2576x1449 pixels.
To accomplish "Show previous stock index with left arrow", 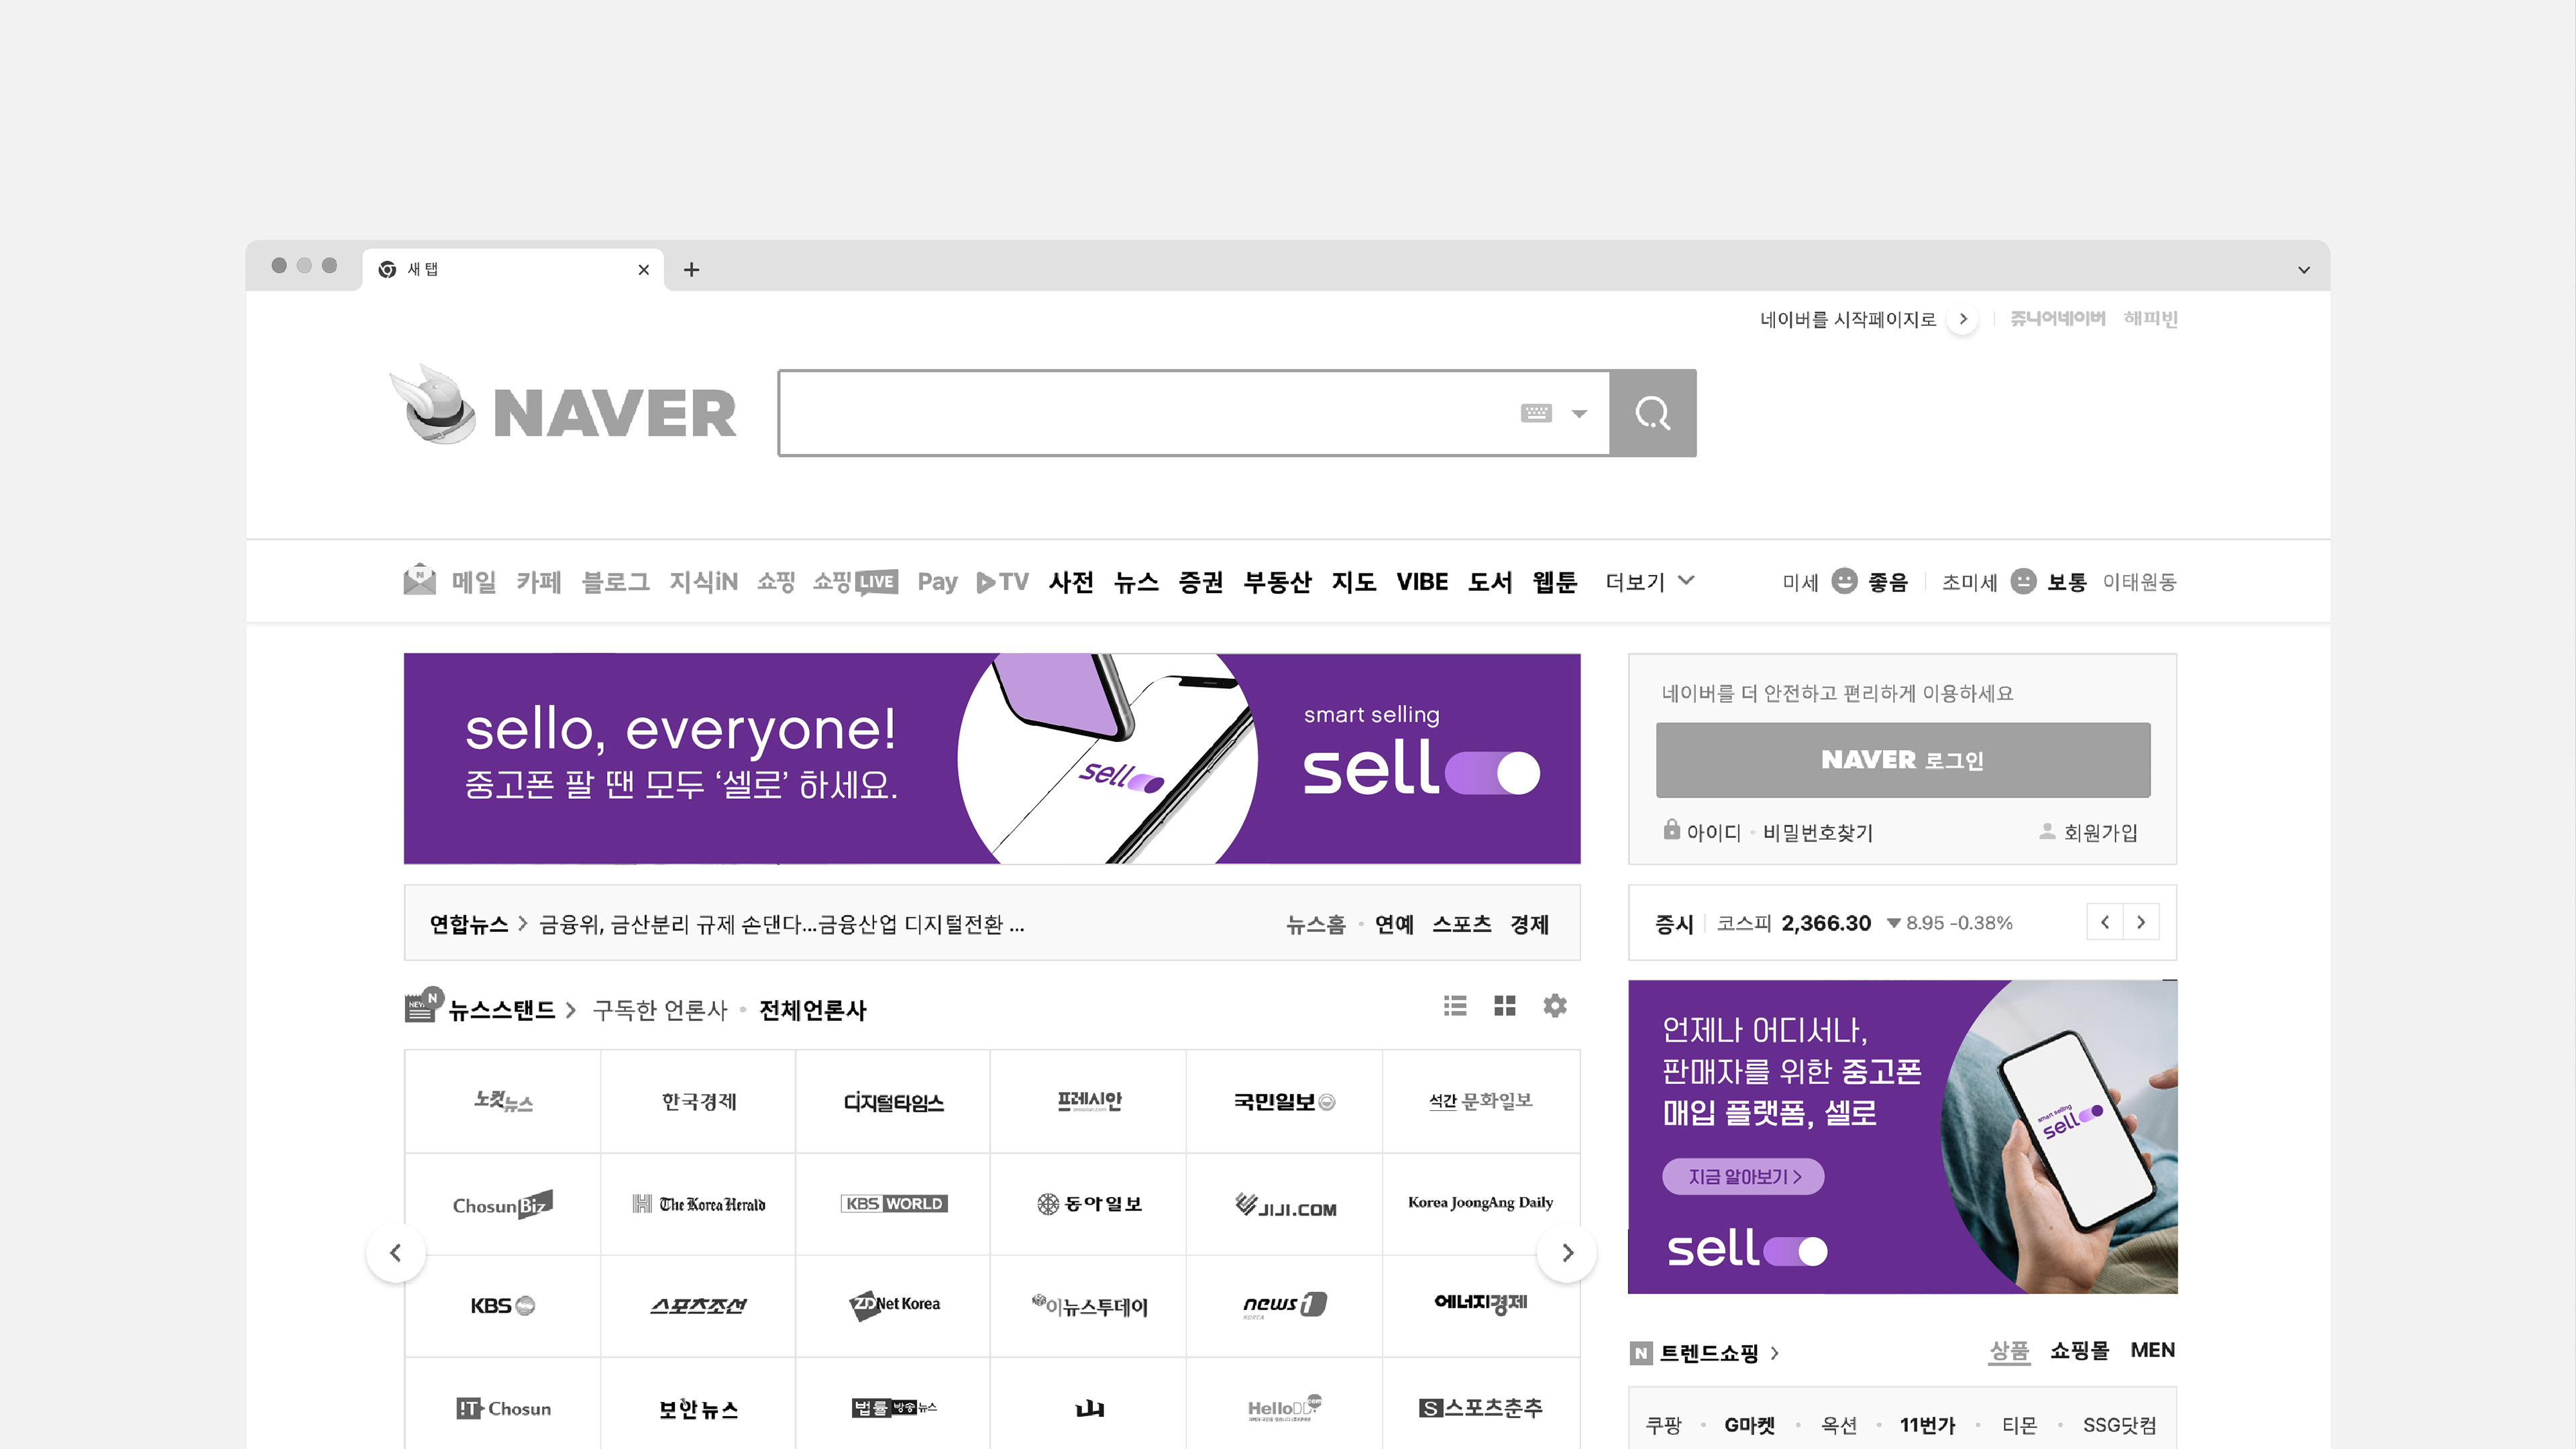I will [x=2105, y=922].
